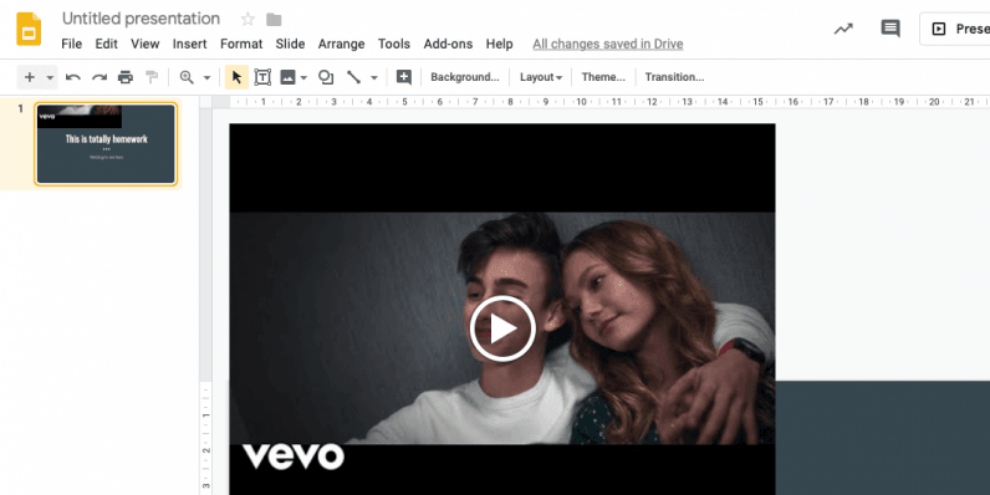Open the Tools menu
990x495 pixels.
394,44
